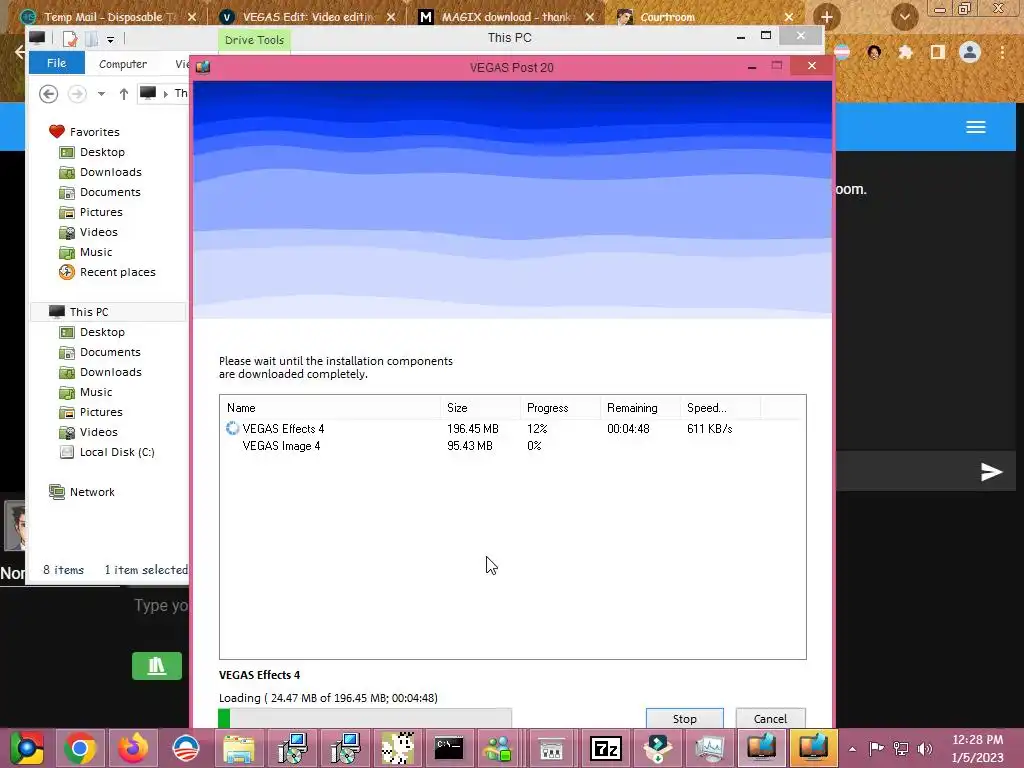Click the Size column header
1024x768 pixels.
coord(480,408)
